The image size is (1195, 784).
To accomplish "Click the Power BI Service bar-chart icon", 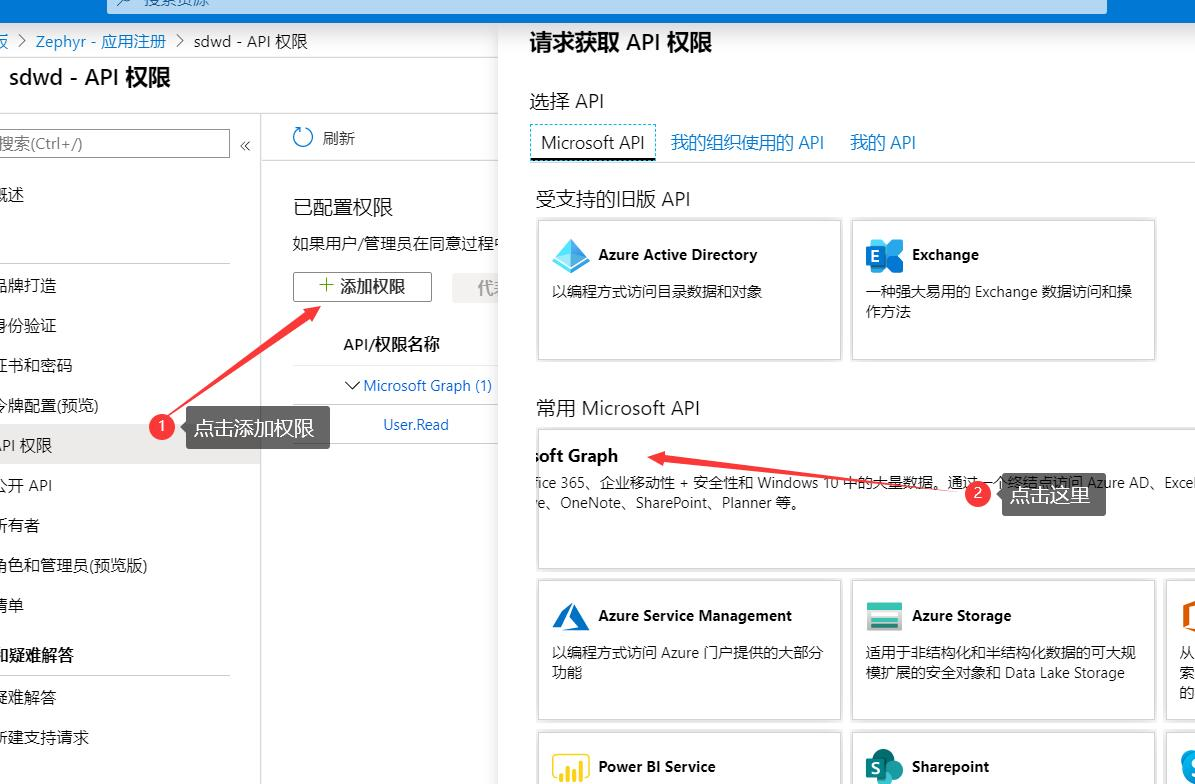I will [x=571, y=768].
